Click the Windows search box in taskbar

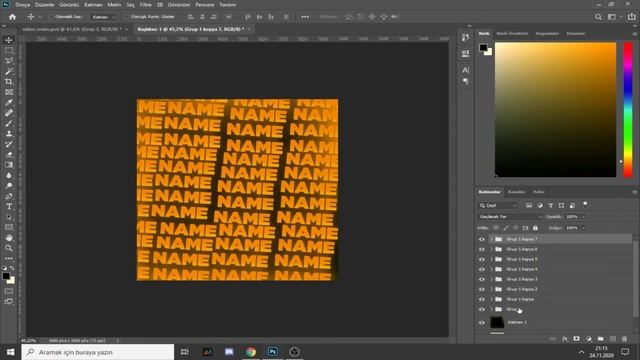tap(98, 352)
